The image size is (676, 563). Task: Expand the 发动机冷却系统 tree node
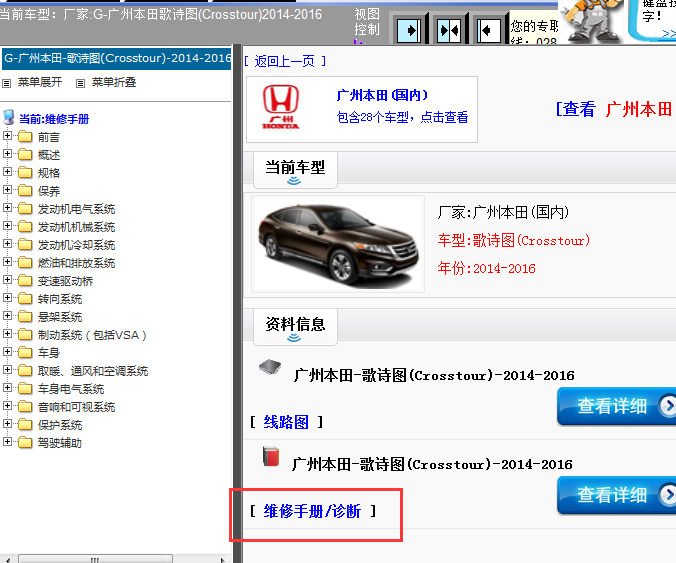[7, 244]
